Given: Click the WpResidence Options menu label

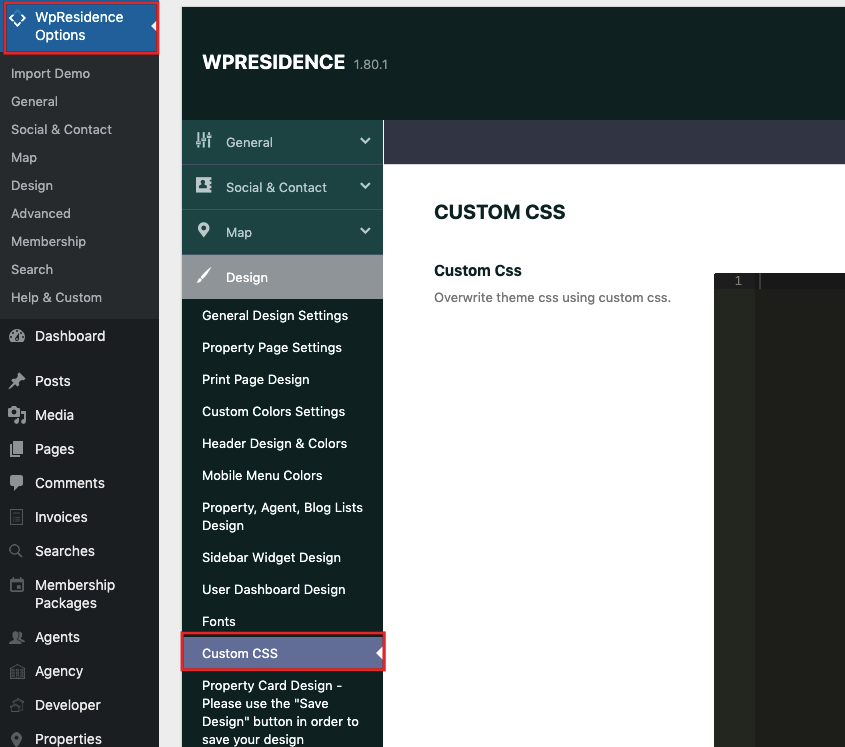Looking at the screenshot, I should (79, 26).
